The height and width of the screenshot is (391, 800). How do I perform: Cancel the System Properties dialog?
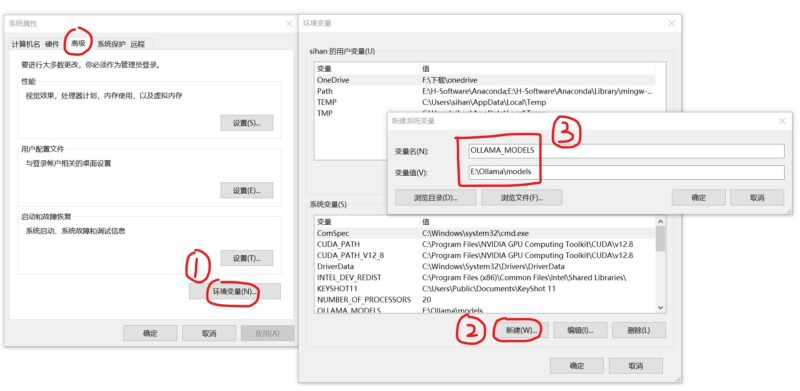[209, 333]
